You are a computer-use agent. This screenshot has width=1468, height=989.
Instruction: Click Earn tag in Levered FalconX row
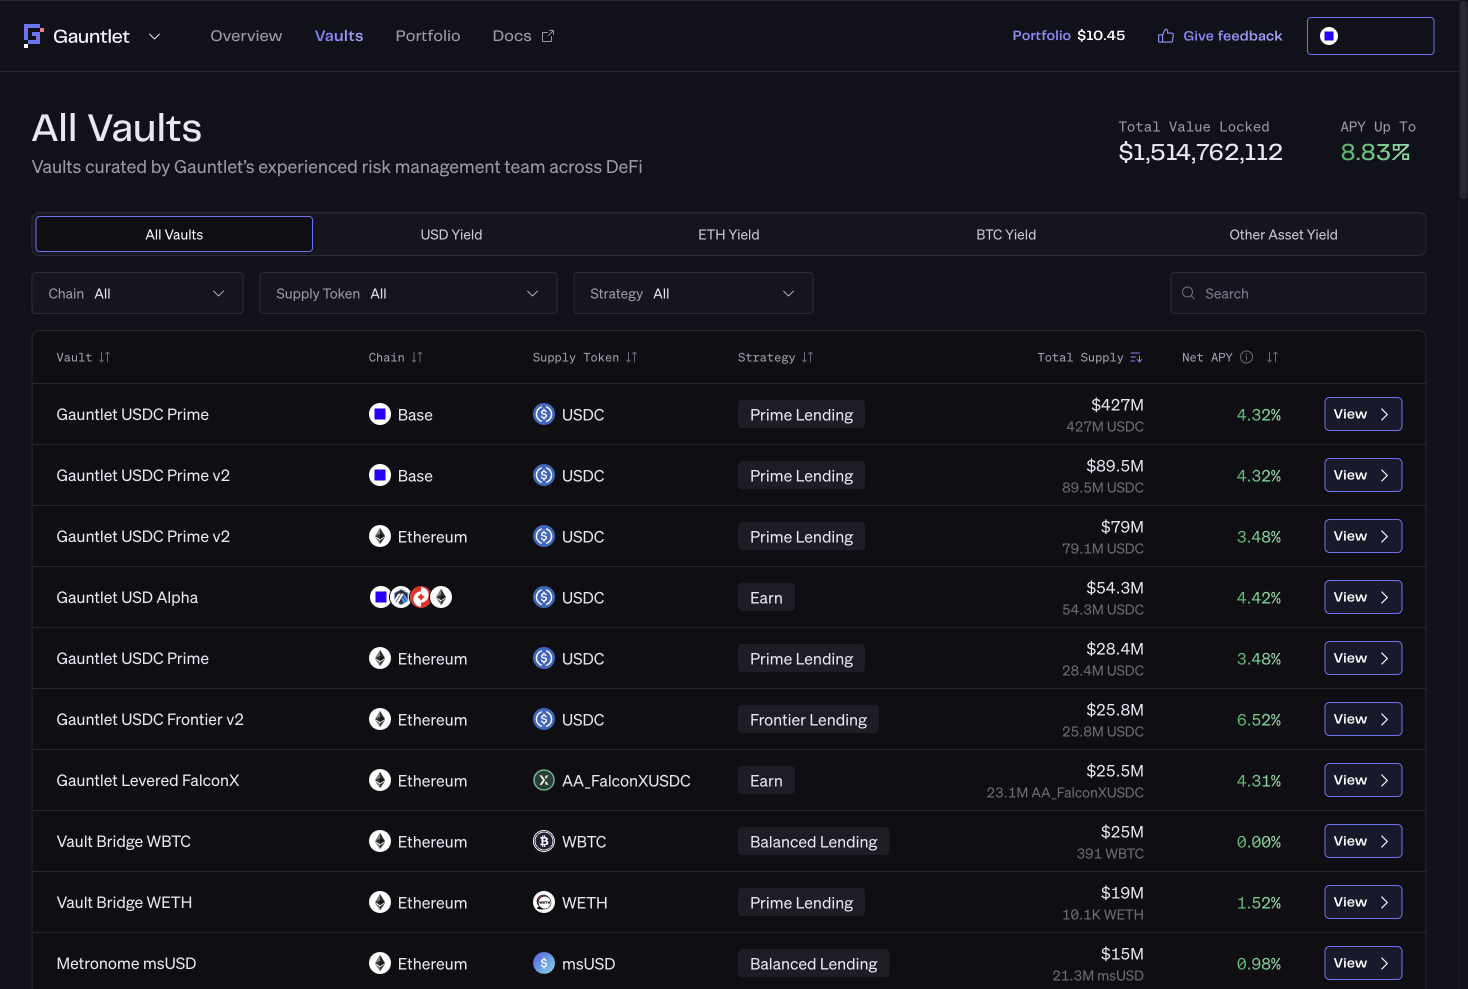766,780
